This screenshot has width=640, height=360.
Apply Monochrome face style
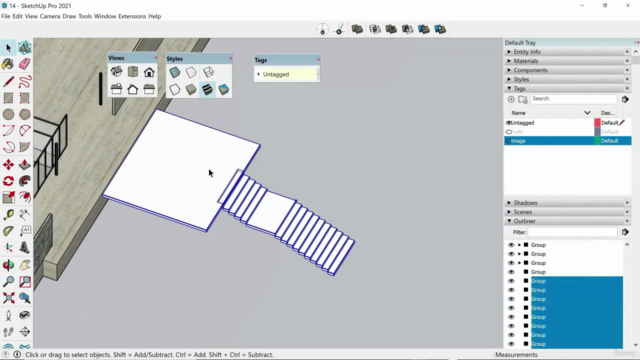click(x=224, y=89)
